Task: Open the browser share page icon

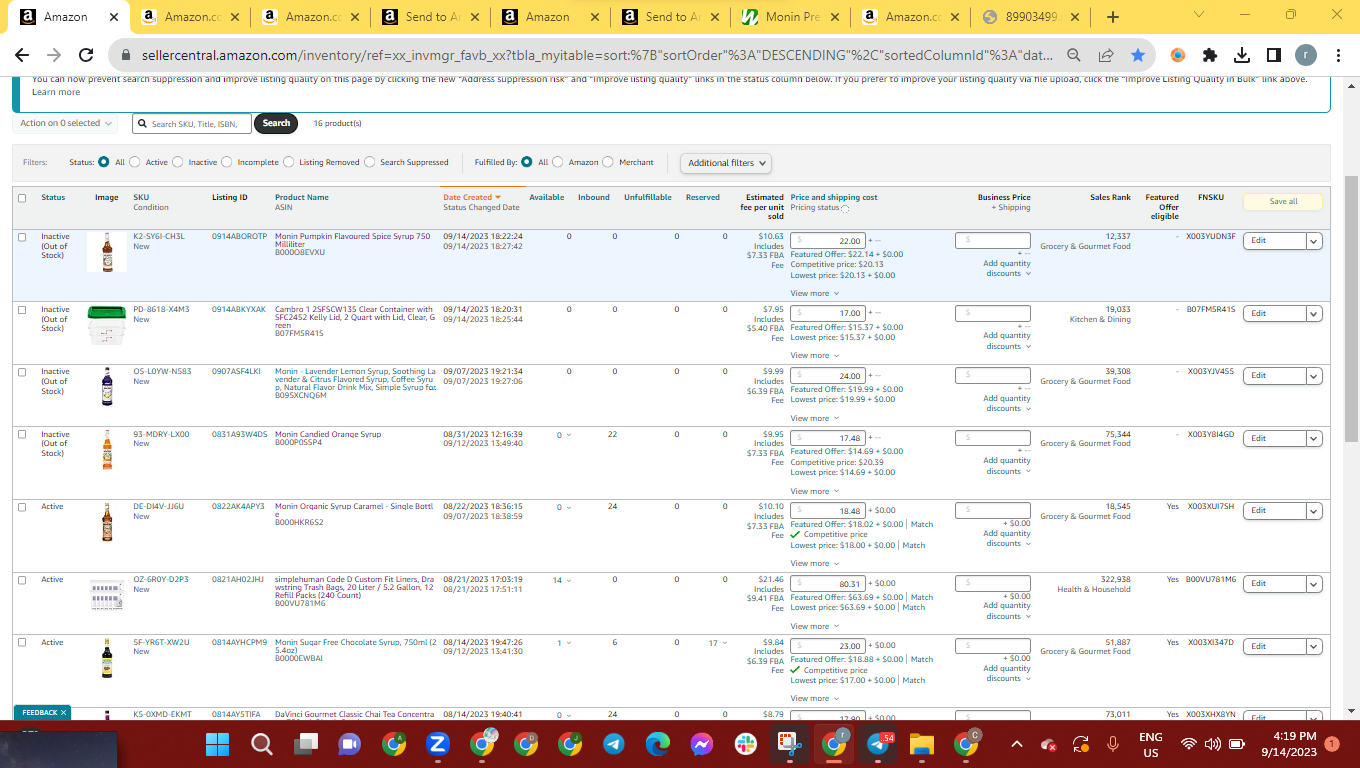Action: click(x=1106, y=55)
